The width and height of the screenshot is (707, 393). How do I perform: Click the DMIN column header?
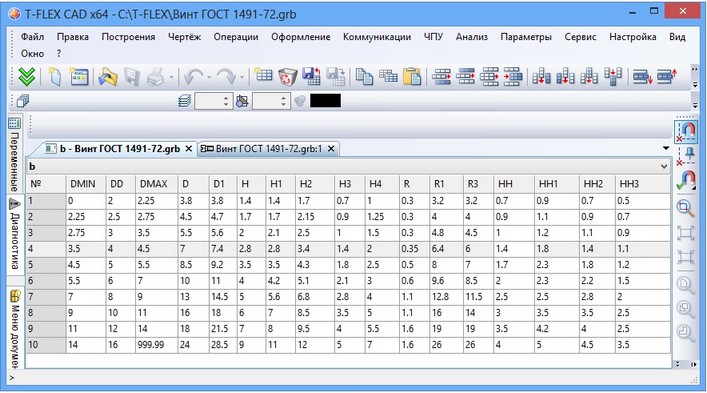pyautogui.click(x=86, y=184)
